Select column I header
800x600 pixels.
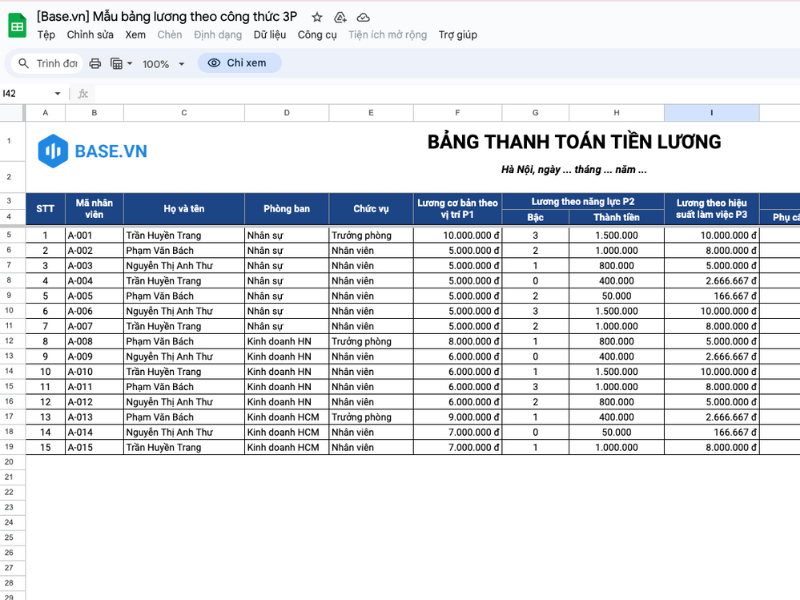pyautogui.click(x=710, y=112)
